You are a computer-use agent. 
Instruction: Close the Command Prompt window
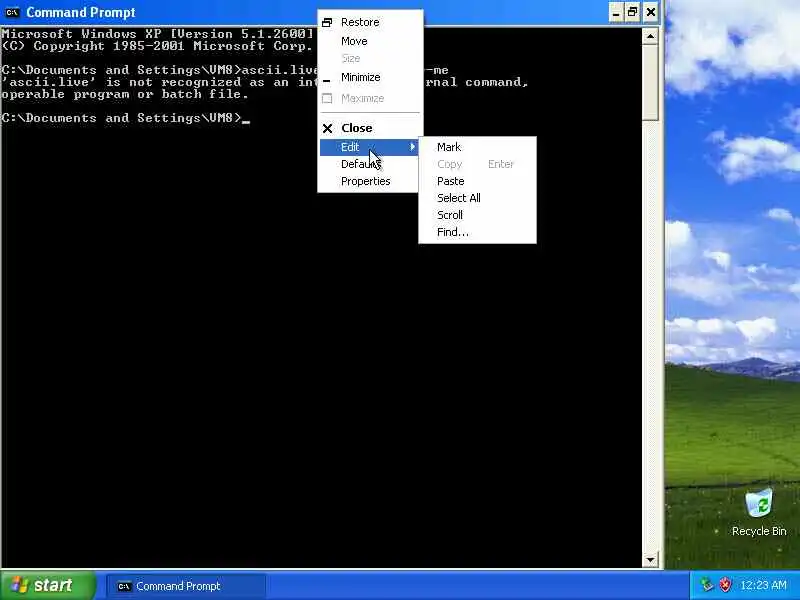click(x=651, y=12)
